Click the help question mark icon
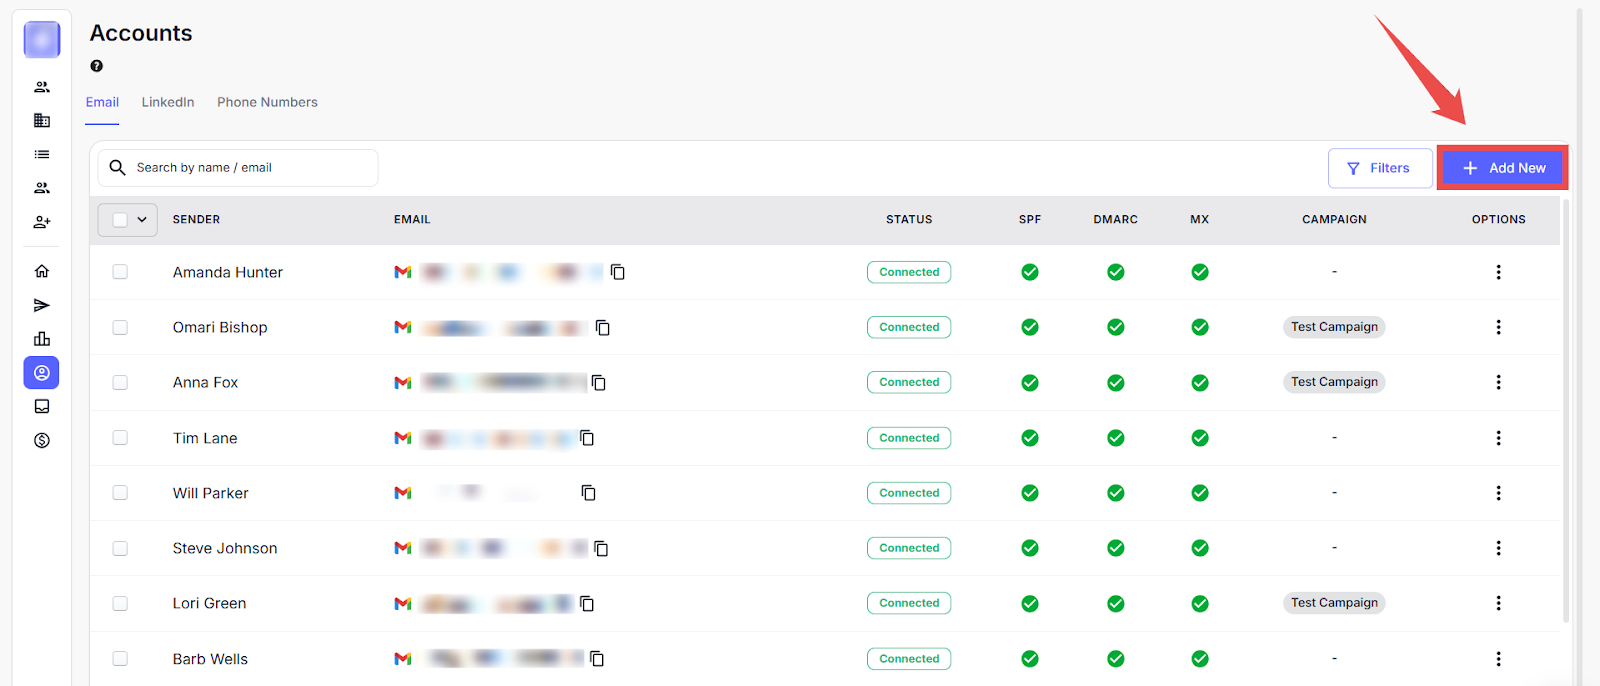The height and width of the screenshot is (686, 1600). point(96,66)
